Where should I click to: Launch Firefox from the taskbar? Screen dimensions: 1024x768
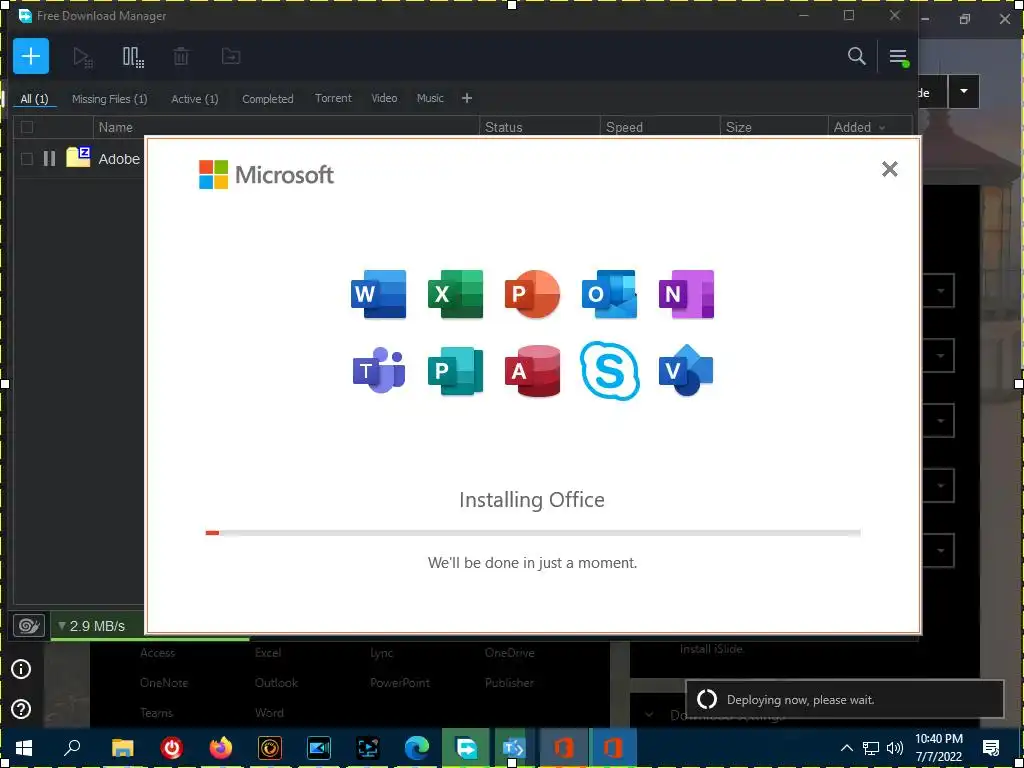click(x=221, y=748)
